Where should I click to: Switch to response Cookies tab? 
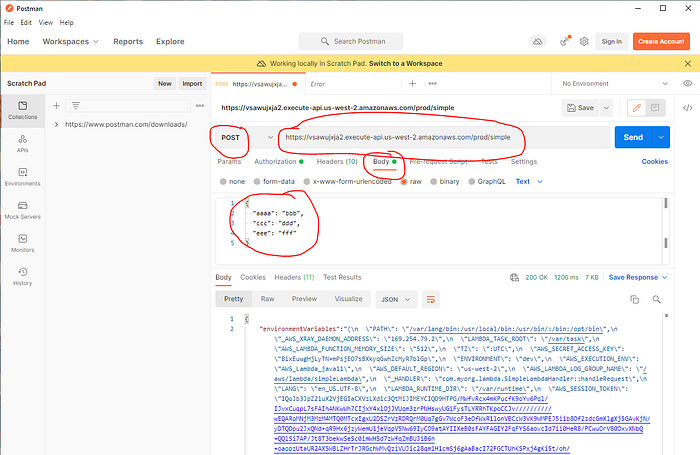253,277
